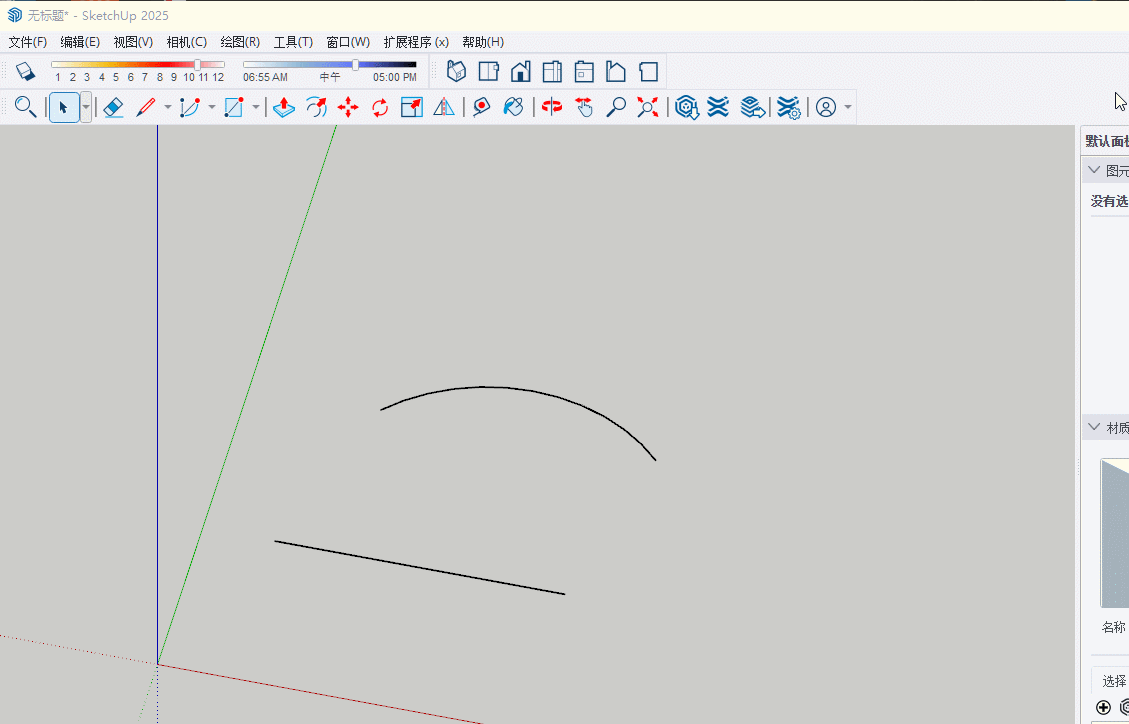Select the Tape Measure tool
The image size is (1129, 724).
(481, 107)
